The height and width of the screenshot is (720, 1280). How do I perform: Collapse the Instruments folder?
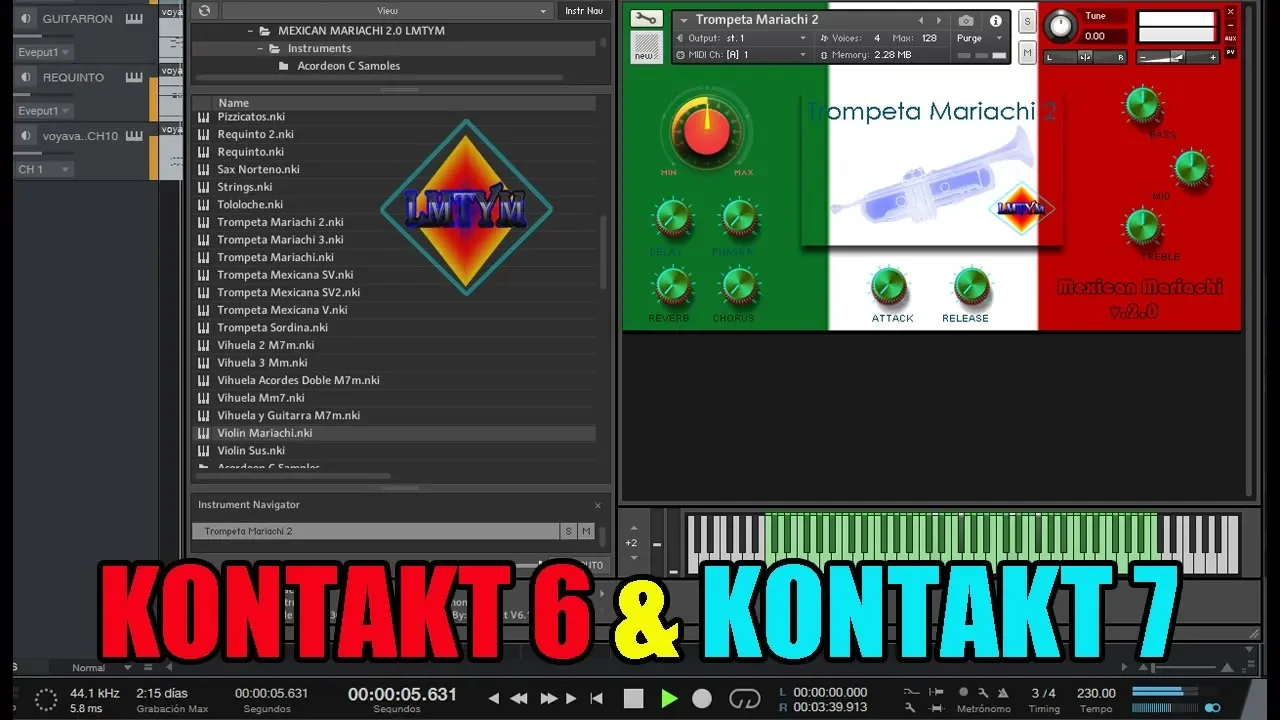(260, 49)
